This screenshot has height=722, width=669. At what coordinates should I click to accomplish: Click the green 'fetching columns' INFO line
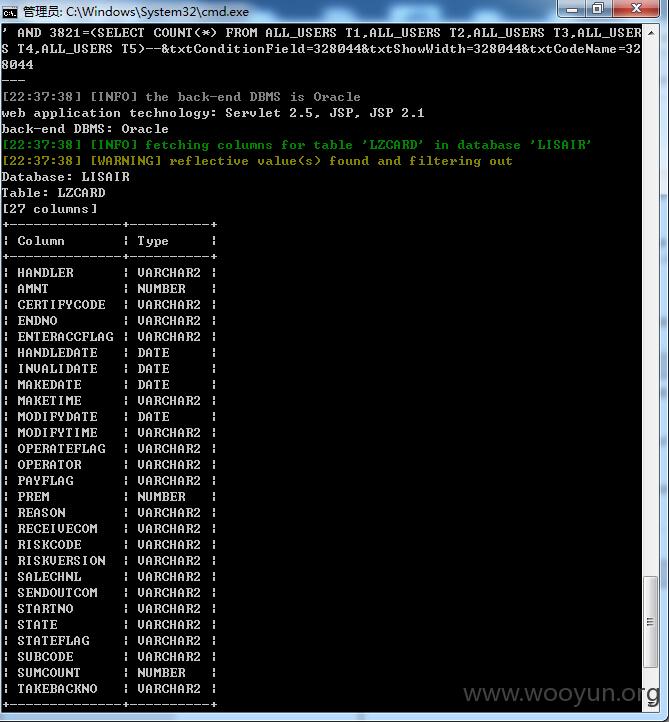pos(297,145)
